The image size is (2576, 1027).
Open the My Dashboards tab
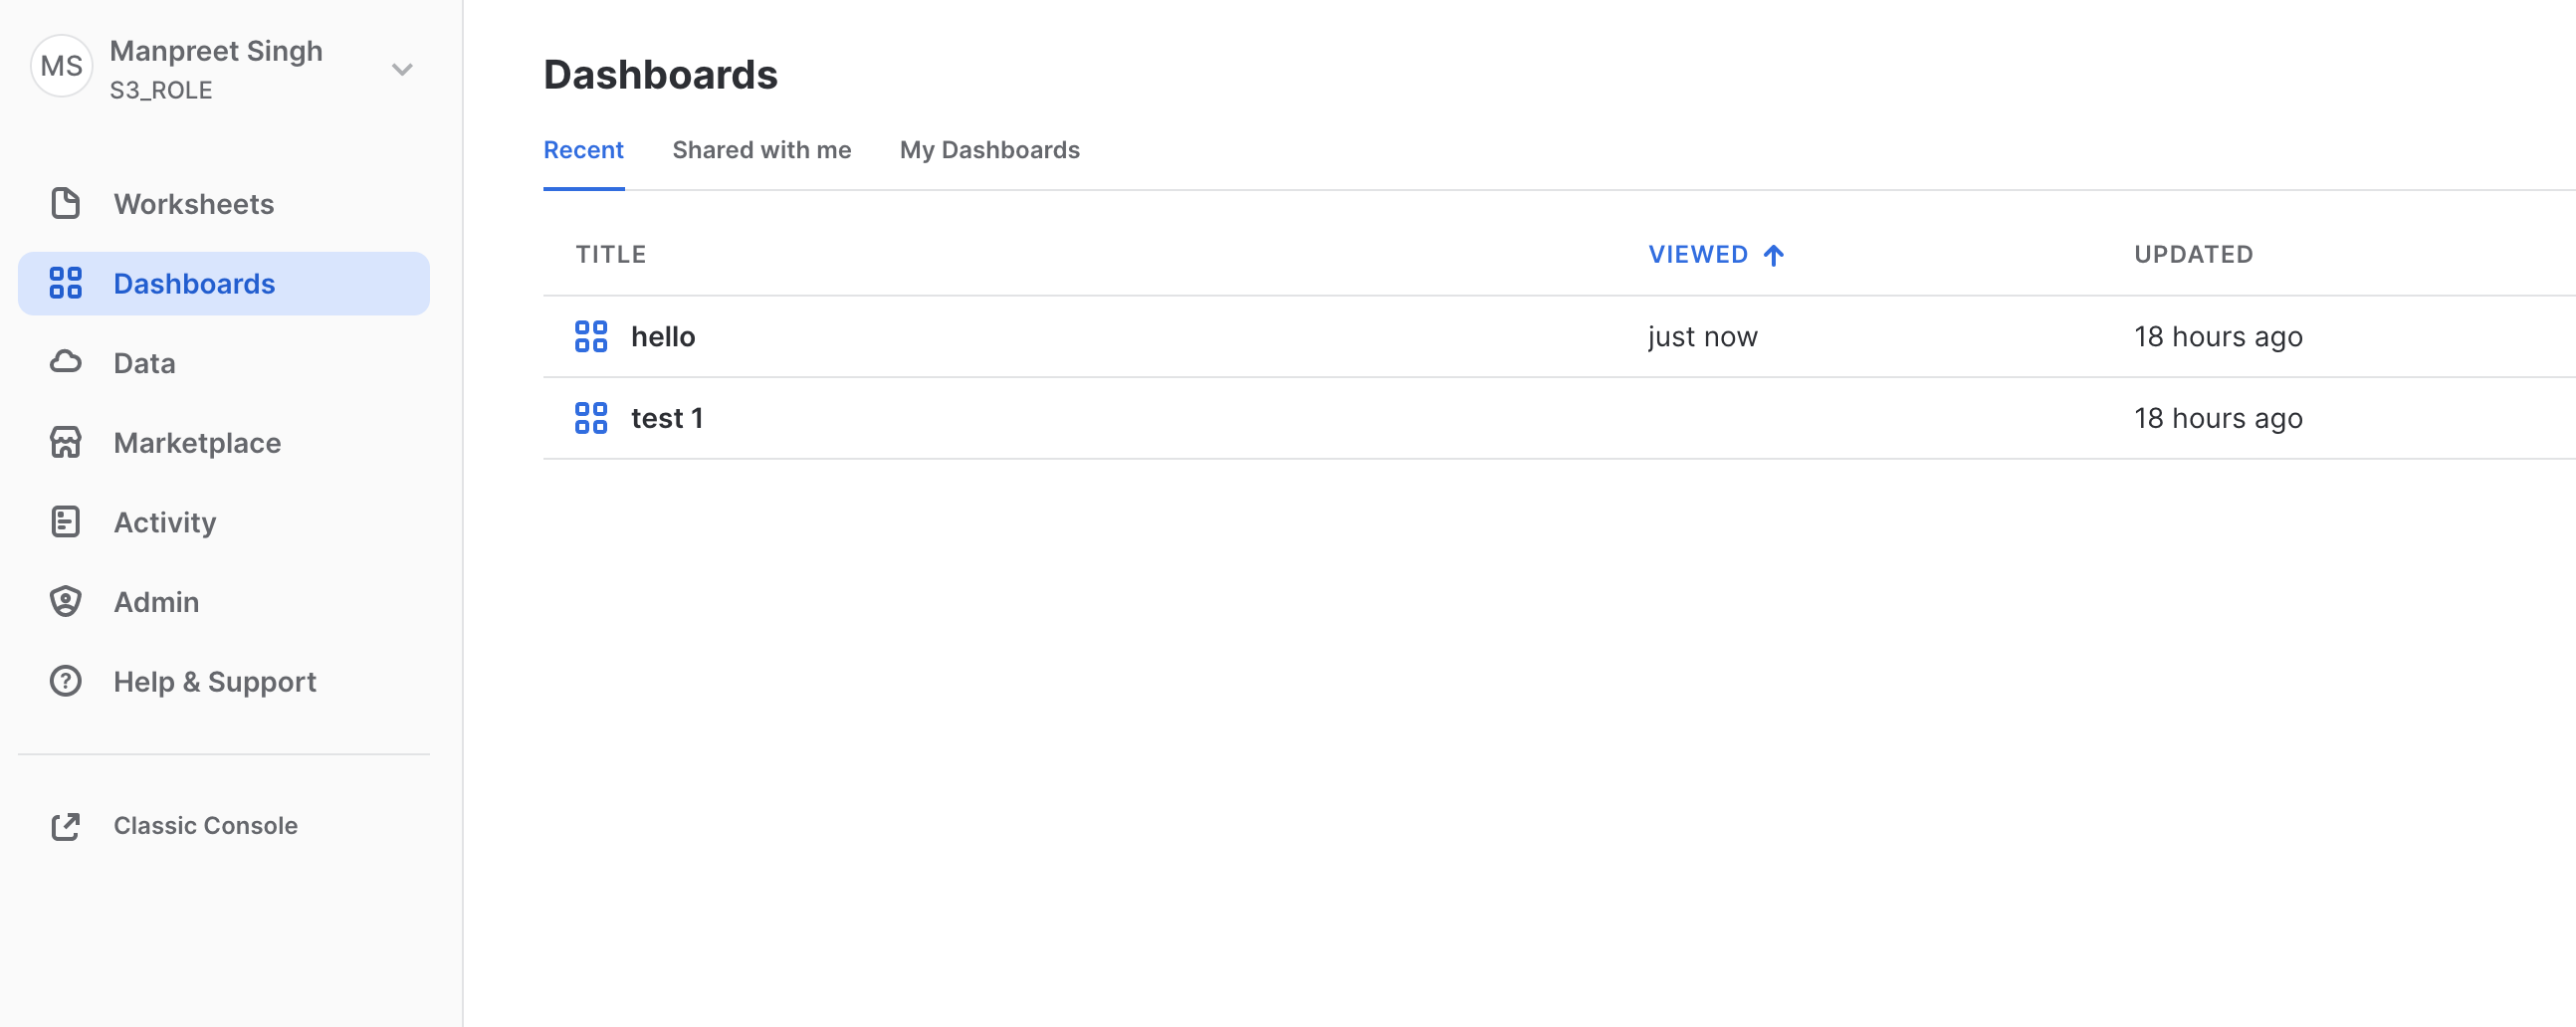[989, 150]
